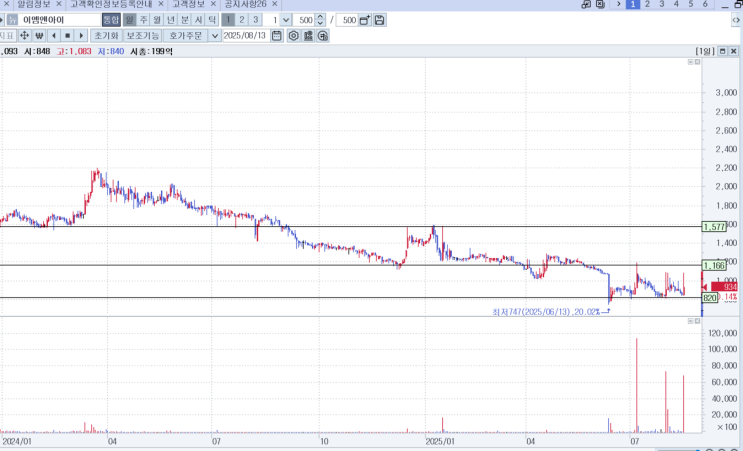Close the 알림정보 tab
Viewport: 743px width, 451px height.
click(x=59, y=4)
